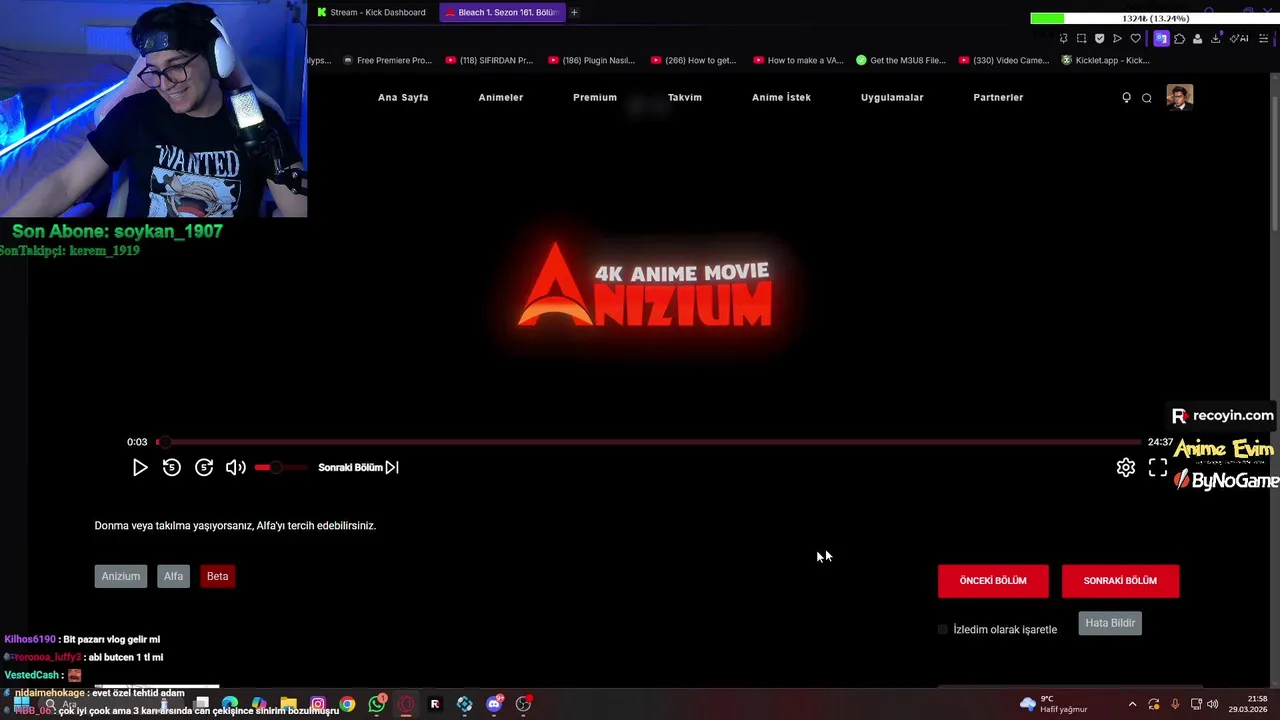
Task: Click the red ÖNCEKİ BÖLÜM button
Action: tap(993, 581)
